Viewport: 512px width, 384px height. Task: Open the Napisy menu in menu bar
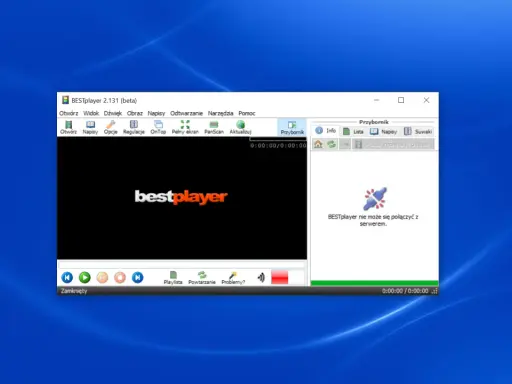pyautogui.click(x=156, y=113)
